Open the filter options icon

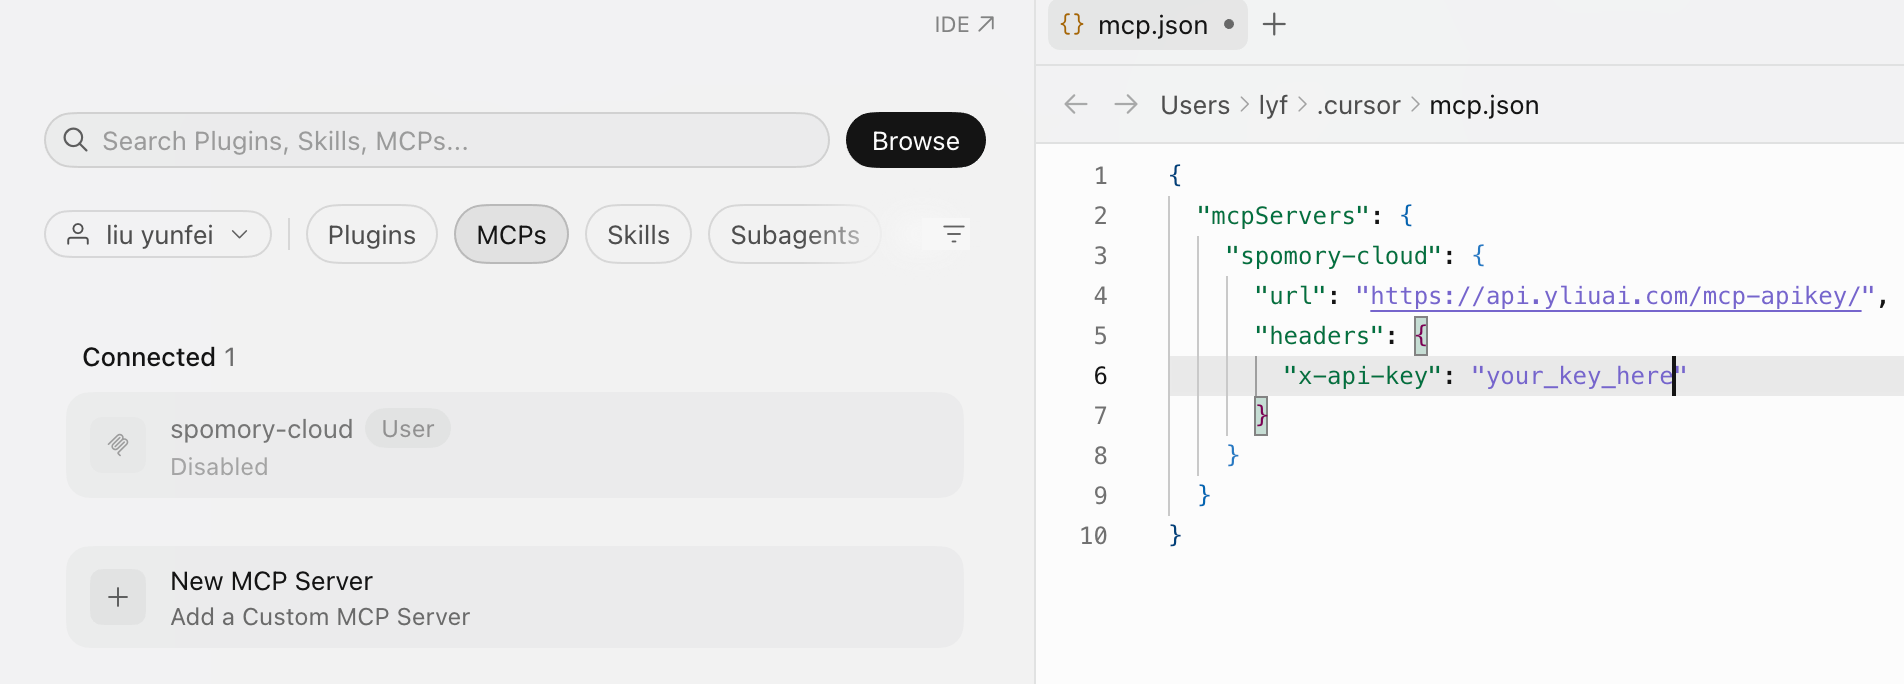(953, 234)
